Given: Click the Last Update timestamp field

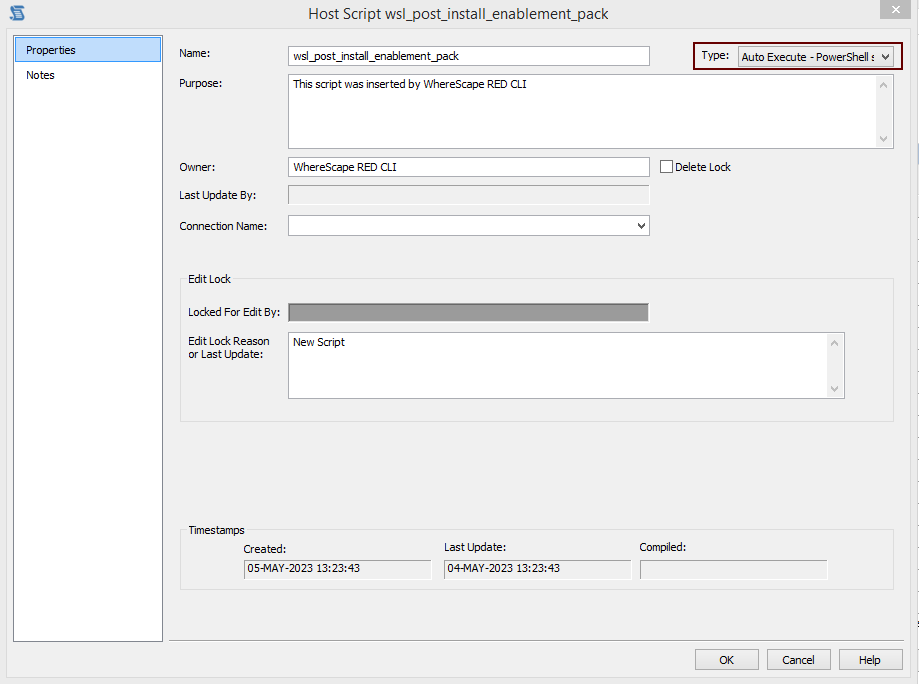Looking at the screenshot, I should 537,569.
